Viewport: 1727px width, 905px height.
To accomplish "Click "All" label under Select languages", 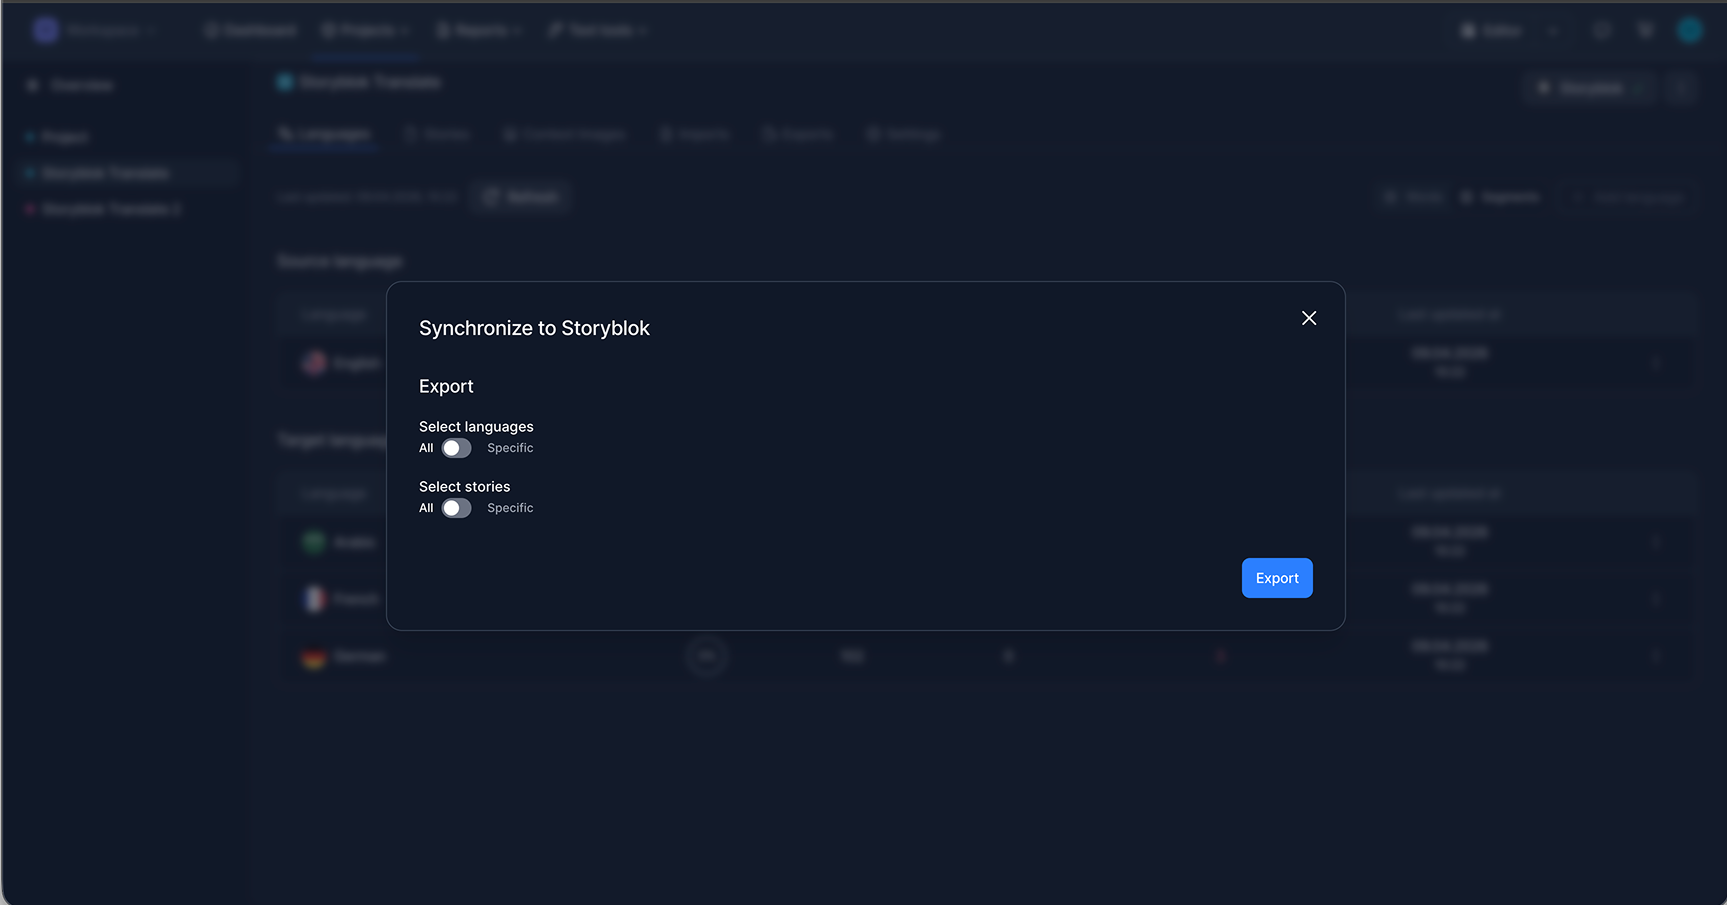I will pyautogui.click(x=426, y=448).
